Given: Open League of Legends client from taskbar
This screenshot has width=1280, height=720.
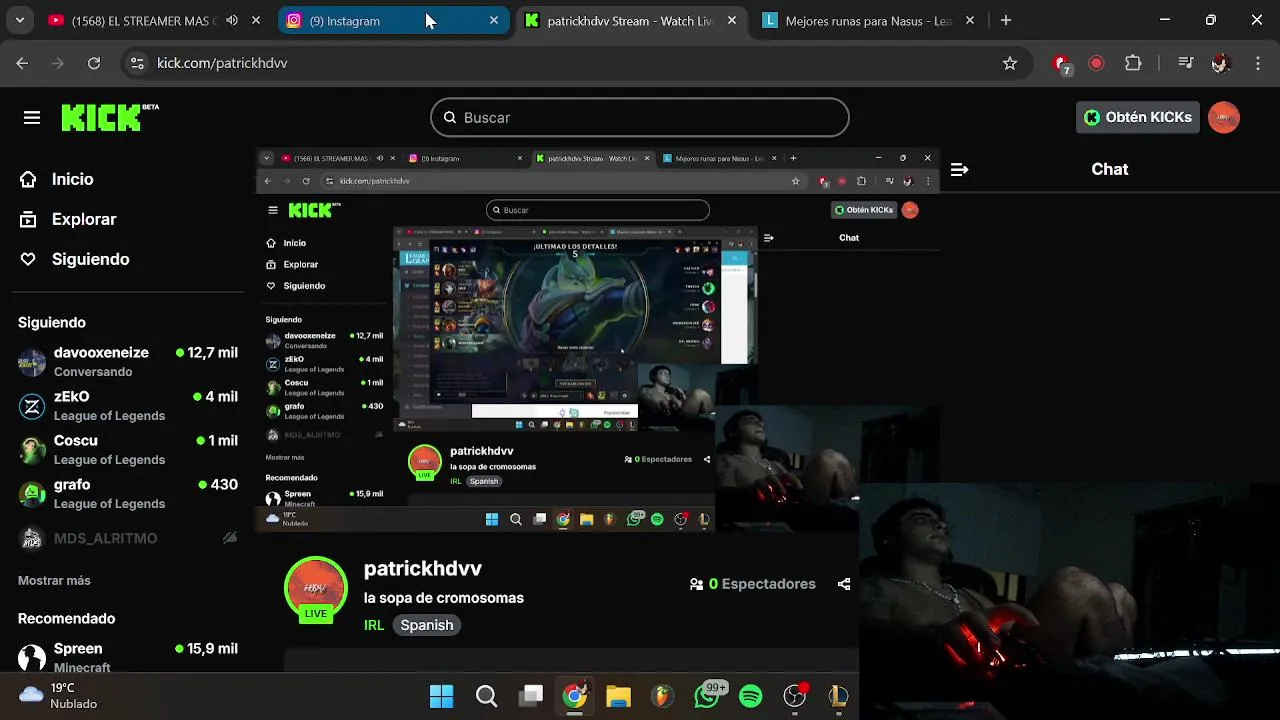Looking at the screenshot, I should pyautogui.click(x=838, y=696).
